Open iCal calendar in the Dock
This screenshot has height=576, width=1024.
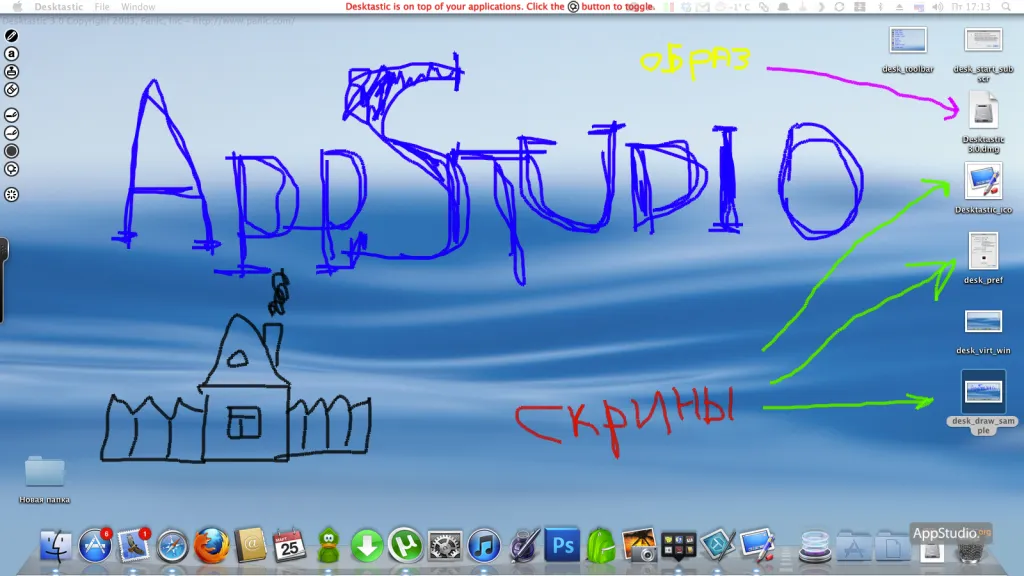[289, 545]
